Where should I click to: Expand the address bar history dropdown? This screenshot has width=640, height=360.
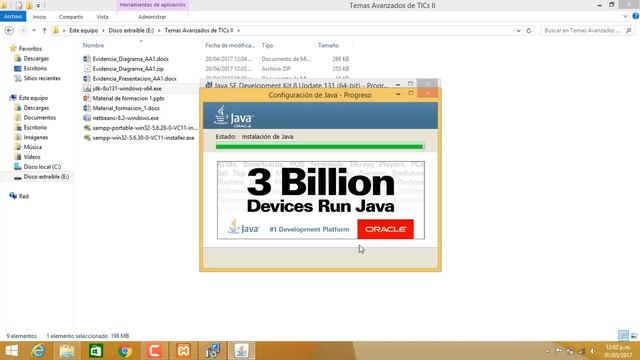point(518,31)
